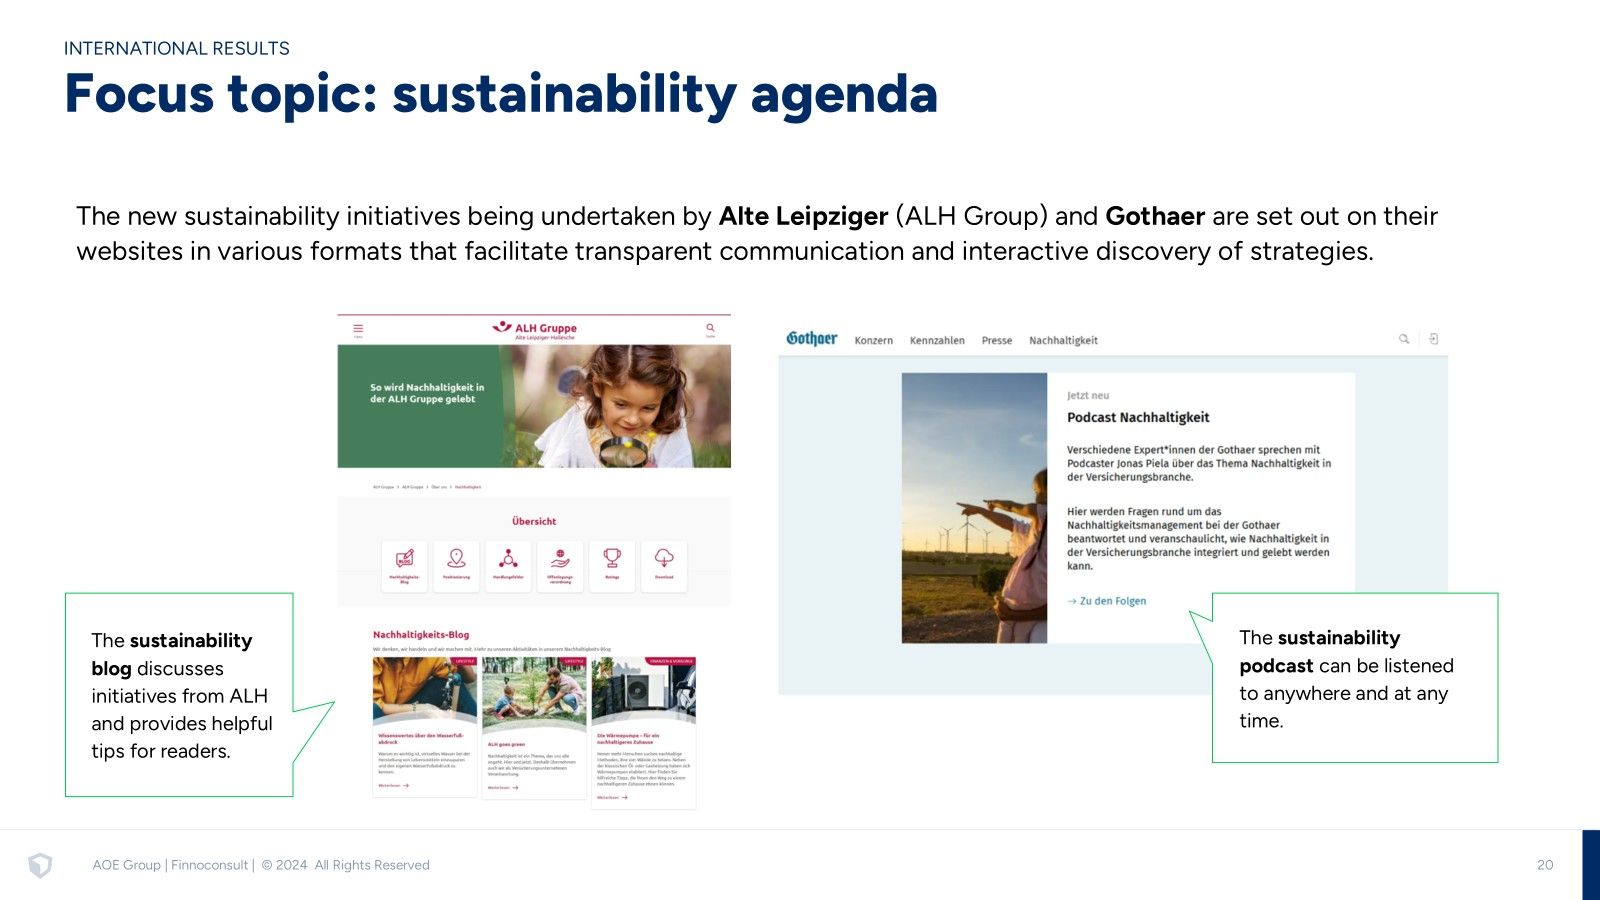Click the 'Nachhaltigkeit' breadcrumb on ALH site
Image resolution: width=1600 pixels, height=900 pixels.
pyautogui.click(x=468, y=487)
